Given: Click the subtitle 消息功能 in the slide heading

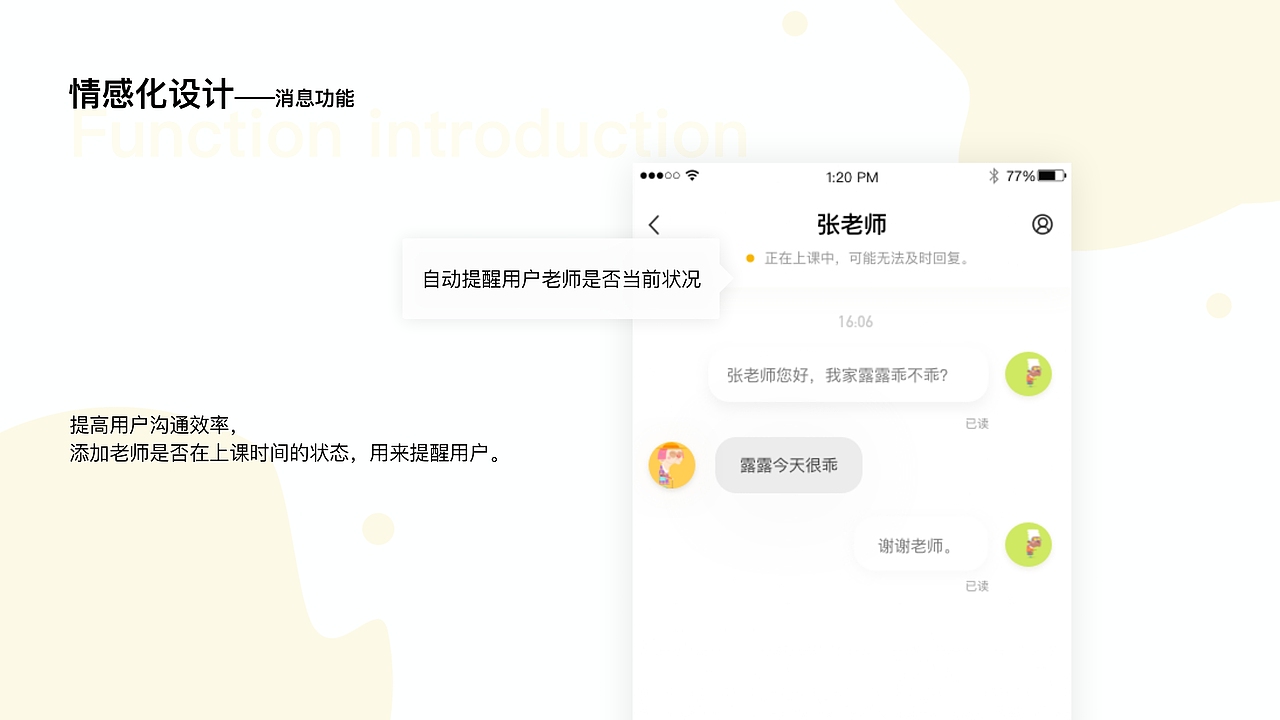Looking at the screenshot, I should pyautogui.click(x=318, y=98).
